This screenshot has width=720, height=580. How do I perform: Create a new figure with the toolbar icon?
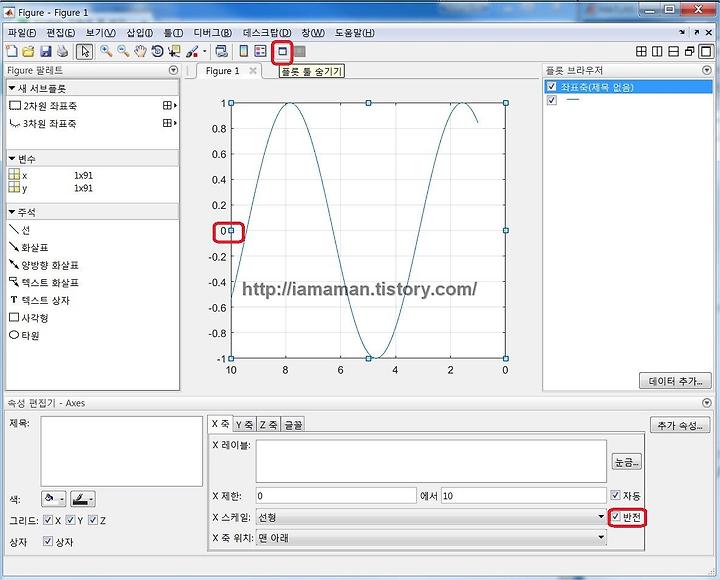click(x=11, y=51)
